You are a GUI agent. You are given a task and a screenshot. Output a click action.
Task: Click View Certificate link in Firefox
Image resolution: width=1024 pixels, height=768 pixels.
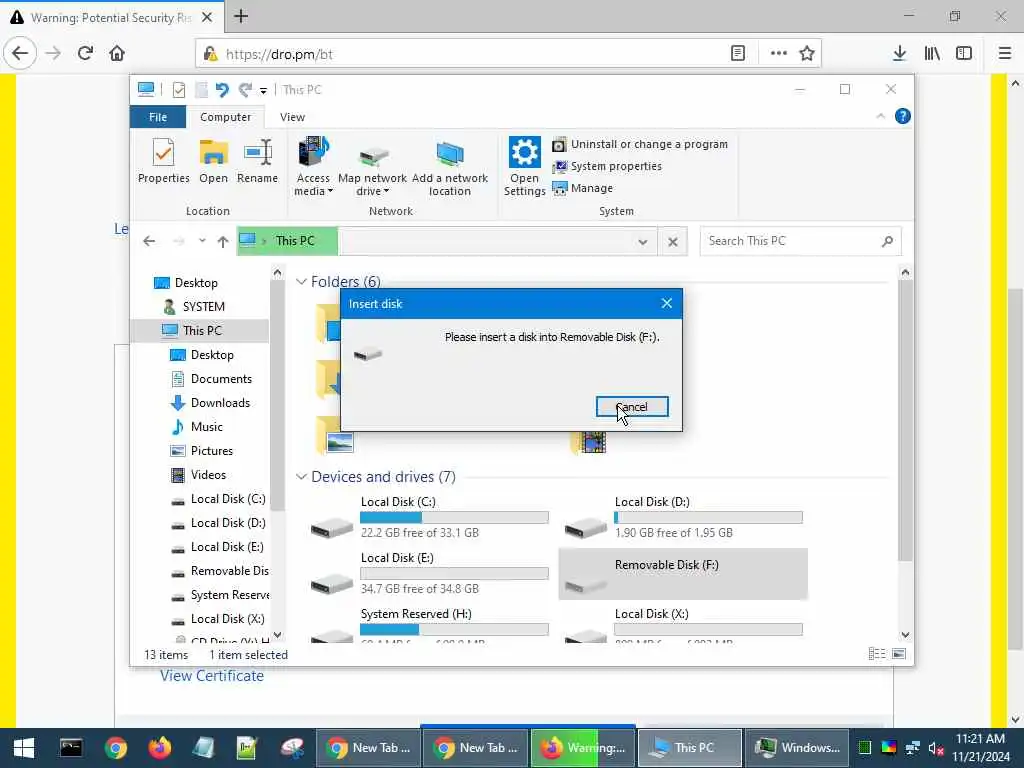(x=212, y=676)
